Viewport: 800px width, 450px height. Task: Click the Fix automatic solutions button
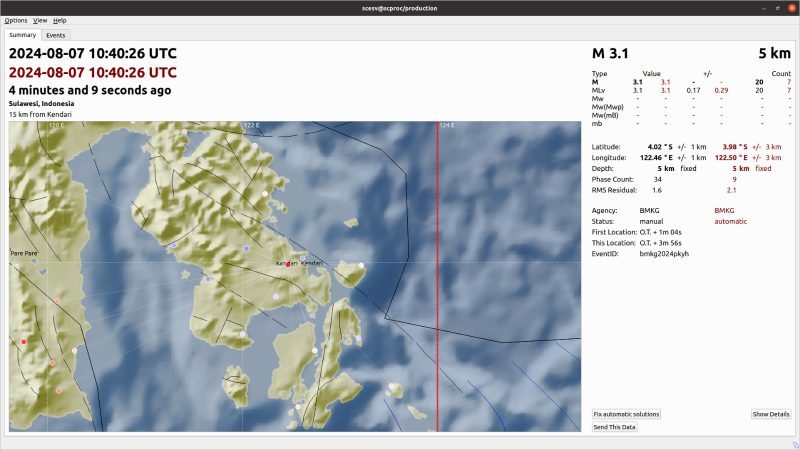(626, 414)
